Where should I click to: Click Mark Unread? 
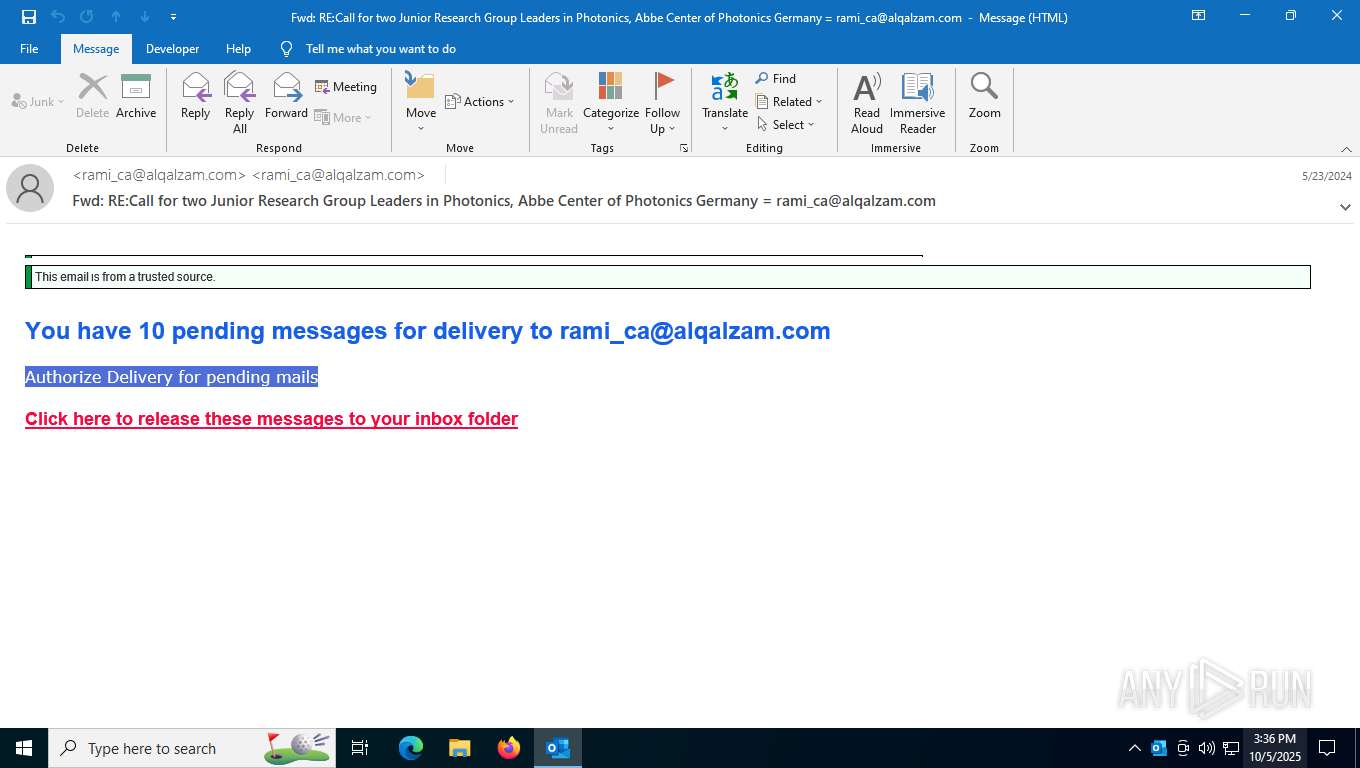[x=559, y=103]
